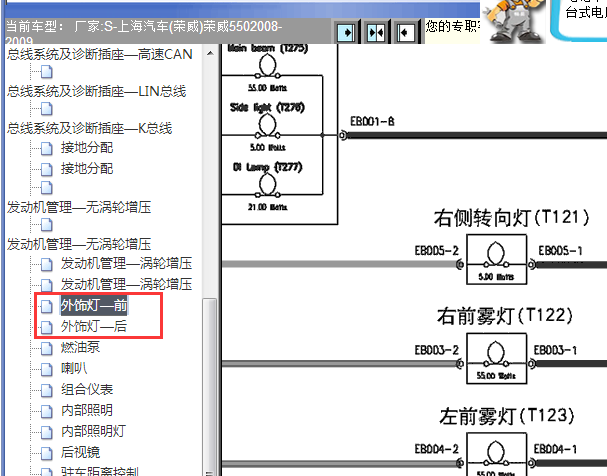Select tree heading 总线系统及诊断插座—K总线

[x=89, y=128]
